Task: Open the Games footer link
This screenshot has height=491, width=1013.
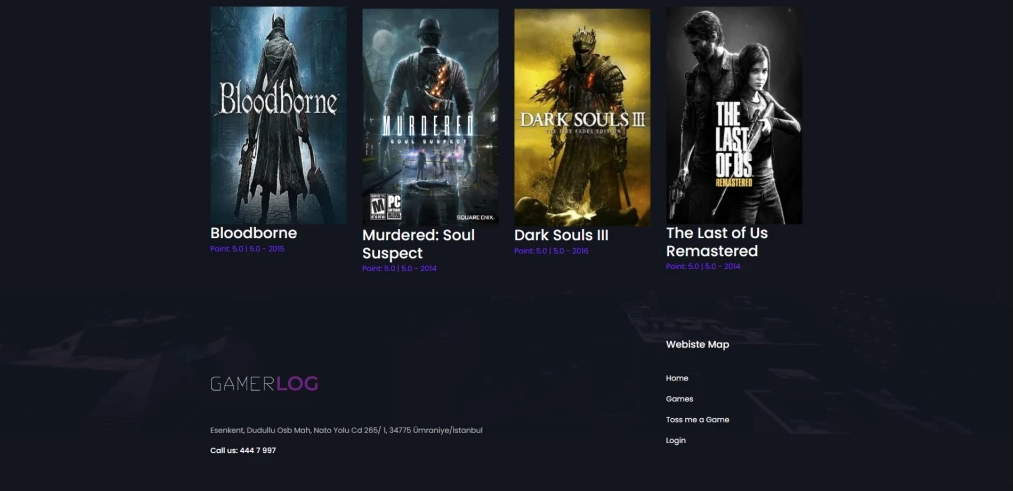Action: point(680,399)
